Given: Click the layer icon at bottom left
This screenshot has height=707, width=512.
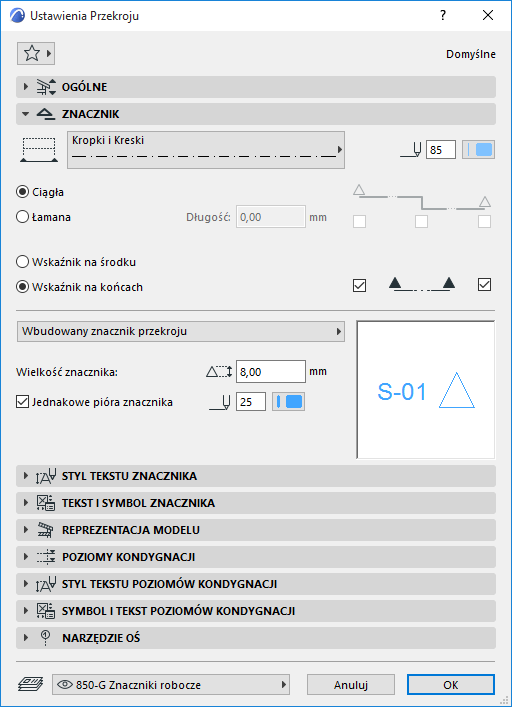Looking at the screenshot, I should click(31, 684).
